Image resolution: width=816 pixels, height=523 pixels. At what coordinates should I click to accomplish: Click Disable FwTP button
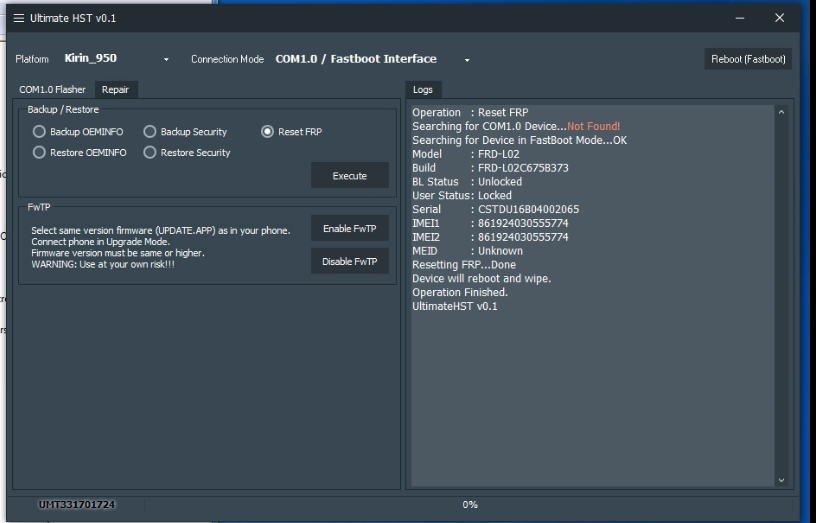[350, 261]
